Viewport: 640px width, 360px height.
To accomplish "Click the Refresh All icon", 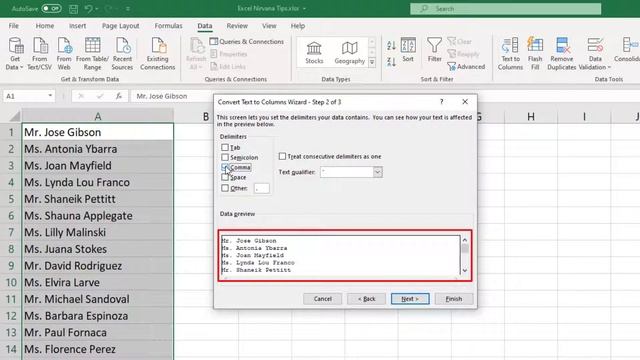I will tap(196, 54).
